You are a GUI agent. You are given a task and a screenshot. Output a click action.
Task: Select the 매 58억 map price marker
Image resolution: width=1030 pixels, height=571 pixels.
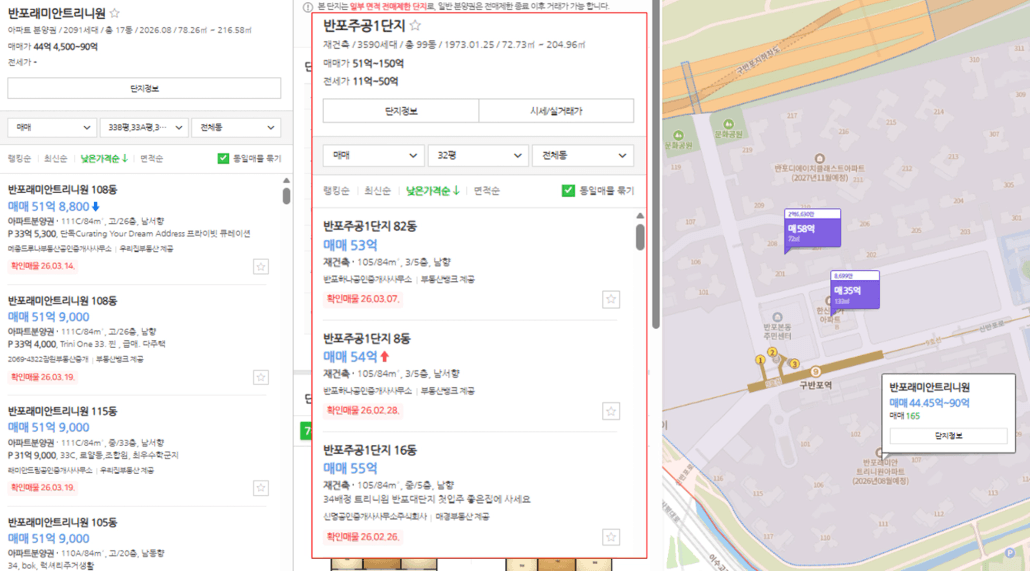812,229
